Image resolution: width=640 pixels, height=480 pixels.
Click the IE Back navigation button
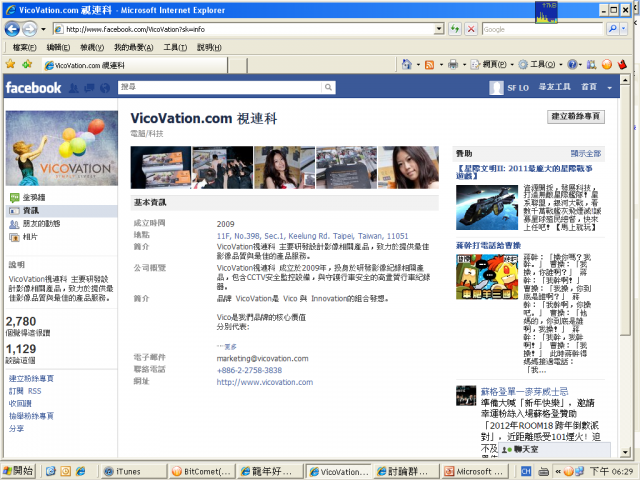12,29
